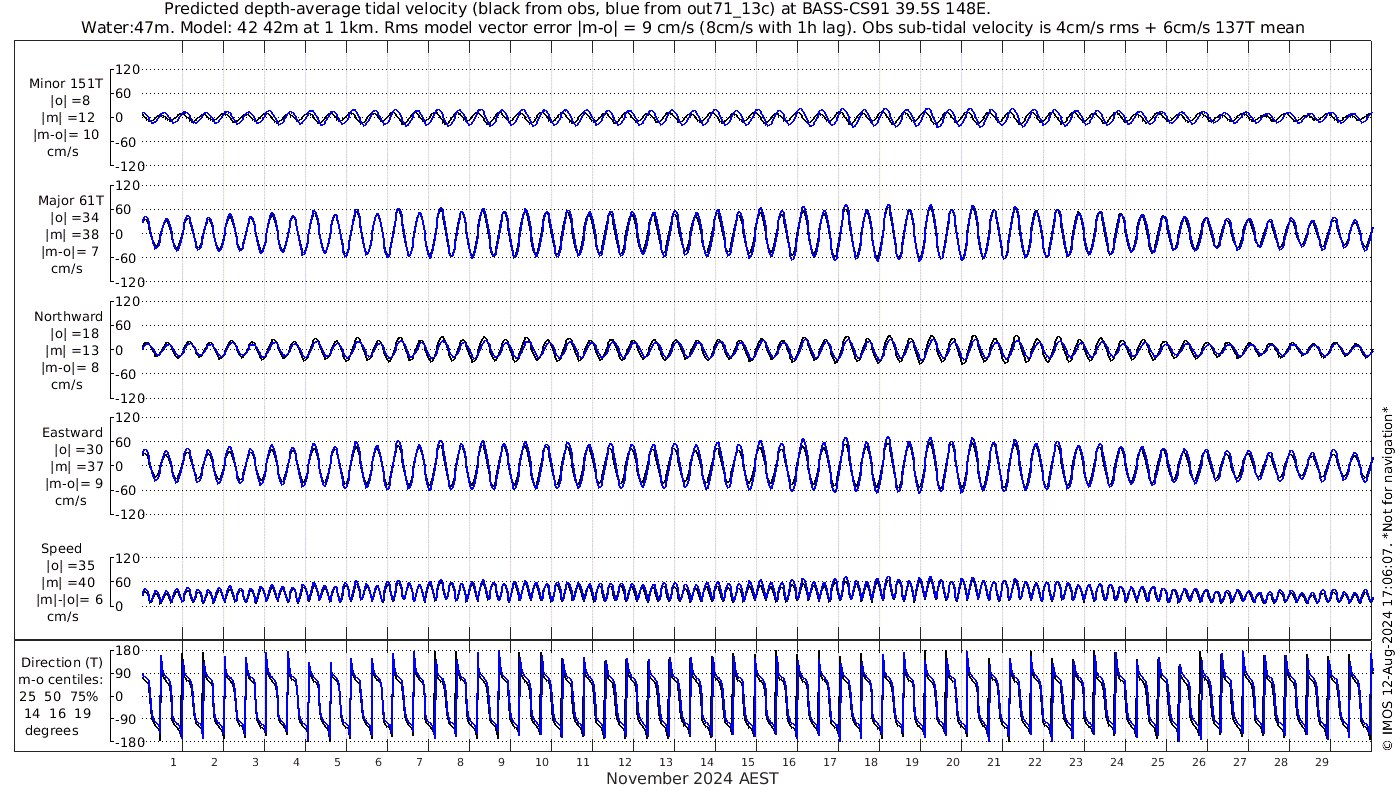Click the 'Speed' panel label
This screenshot has height=800, width=1400.
click(x=62, y=549)
